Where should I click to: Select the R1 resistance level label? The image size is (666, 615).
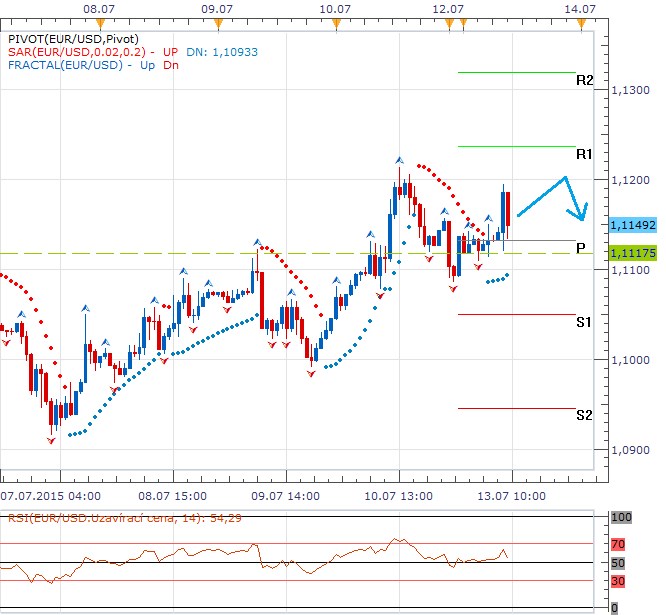pos(585,154)
